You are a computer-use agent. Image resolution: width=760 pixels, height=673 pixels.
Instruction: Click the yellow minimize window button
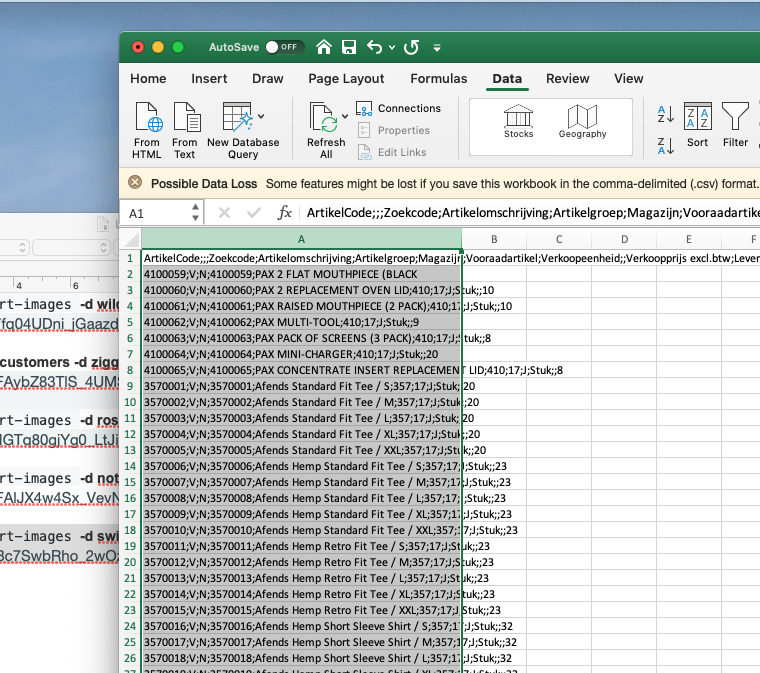[x=158, y=47]
